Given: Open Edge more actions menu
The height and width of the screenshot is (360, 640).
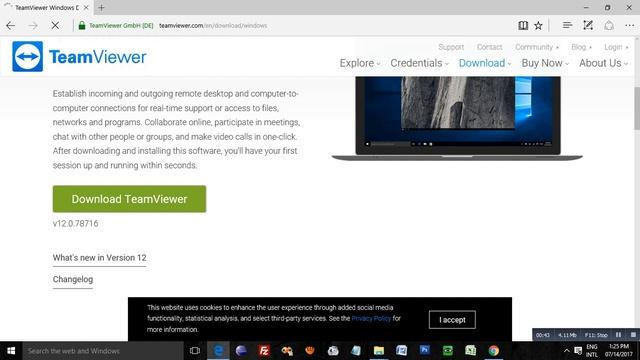Looking at the screenshot, I should pyautogui.click(x=629, y=25).
